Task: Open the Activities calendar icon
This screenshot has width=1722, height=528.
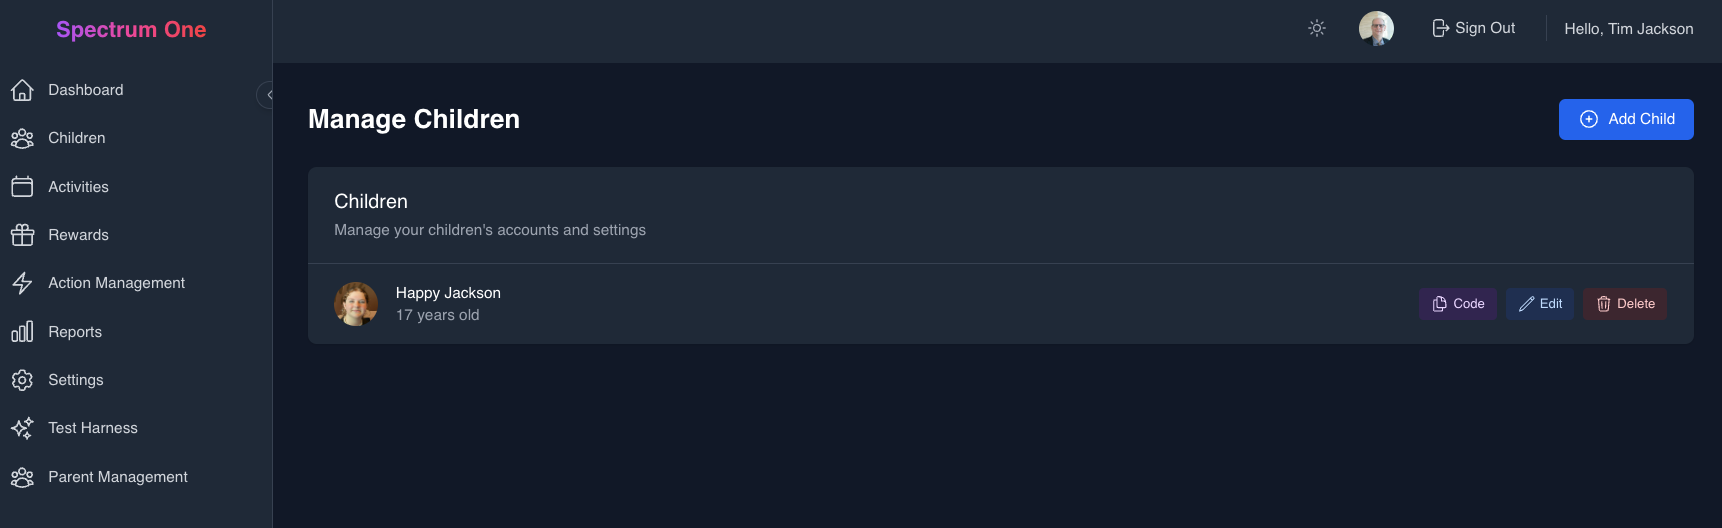Action: pyautogui.click(x=22, y=187)
